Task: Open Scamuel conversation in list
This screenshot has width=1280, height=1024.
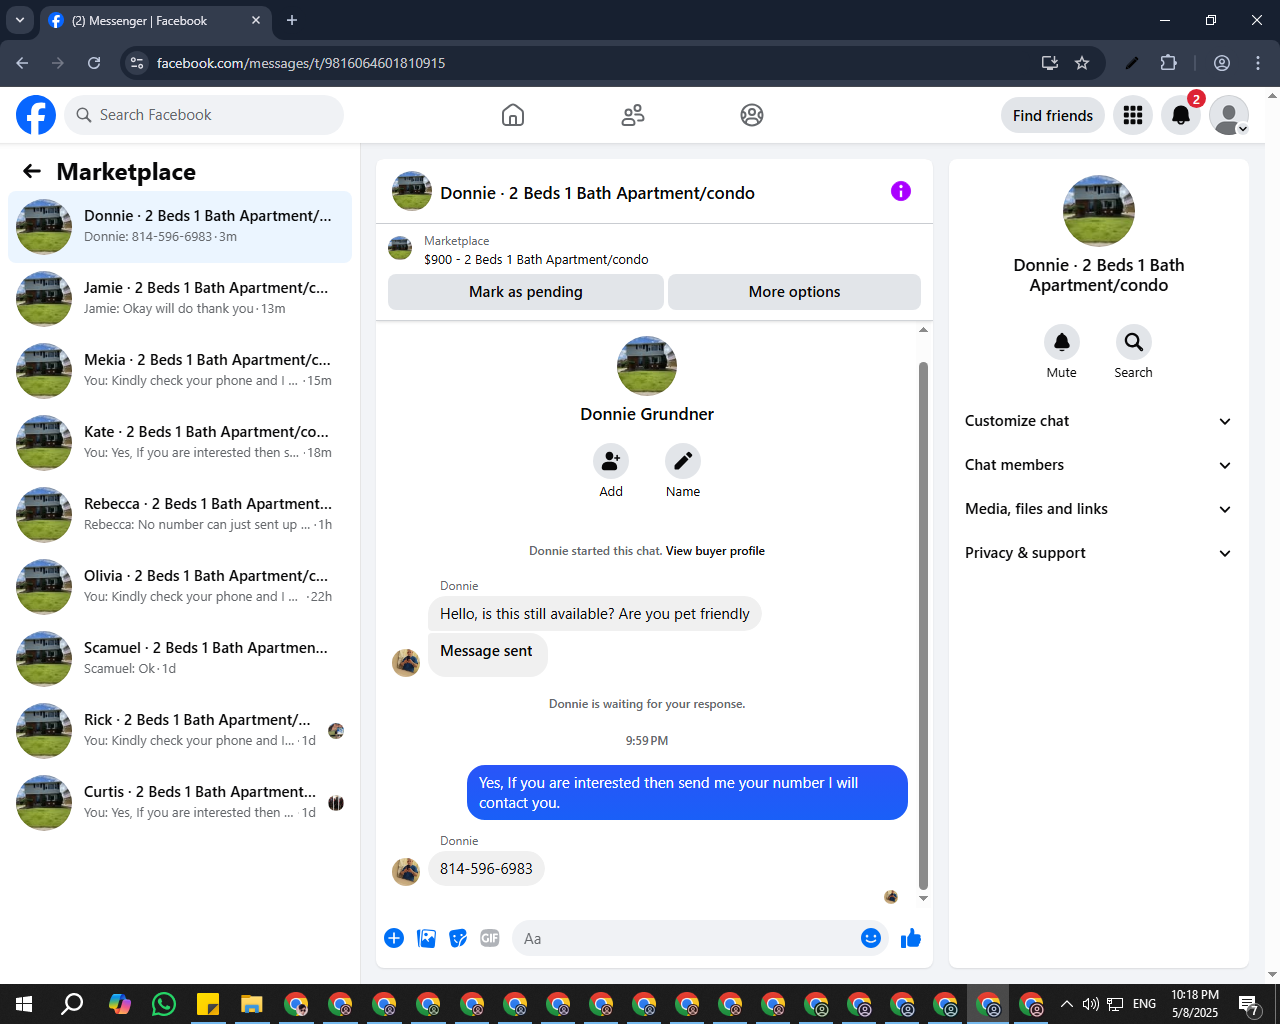Action: click(180, 659)
